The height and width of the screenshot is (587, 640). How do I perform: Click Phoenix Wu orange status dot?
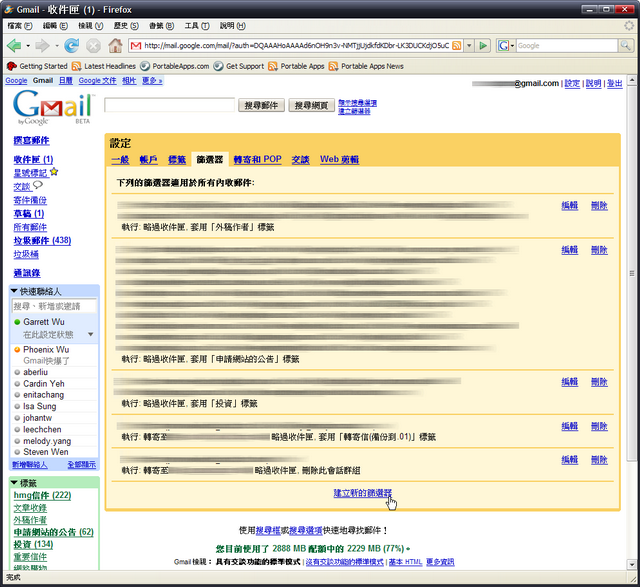[17, 350]
